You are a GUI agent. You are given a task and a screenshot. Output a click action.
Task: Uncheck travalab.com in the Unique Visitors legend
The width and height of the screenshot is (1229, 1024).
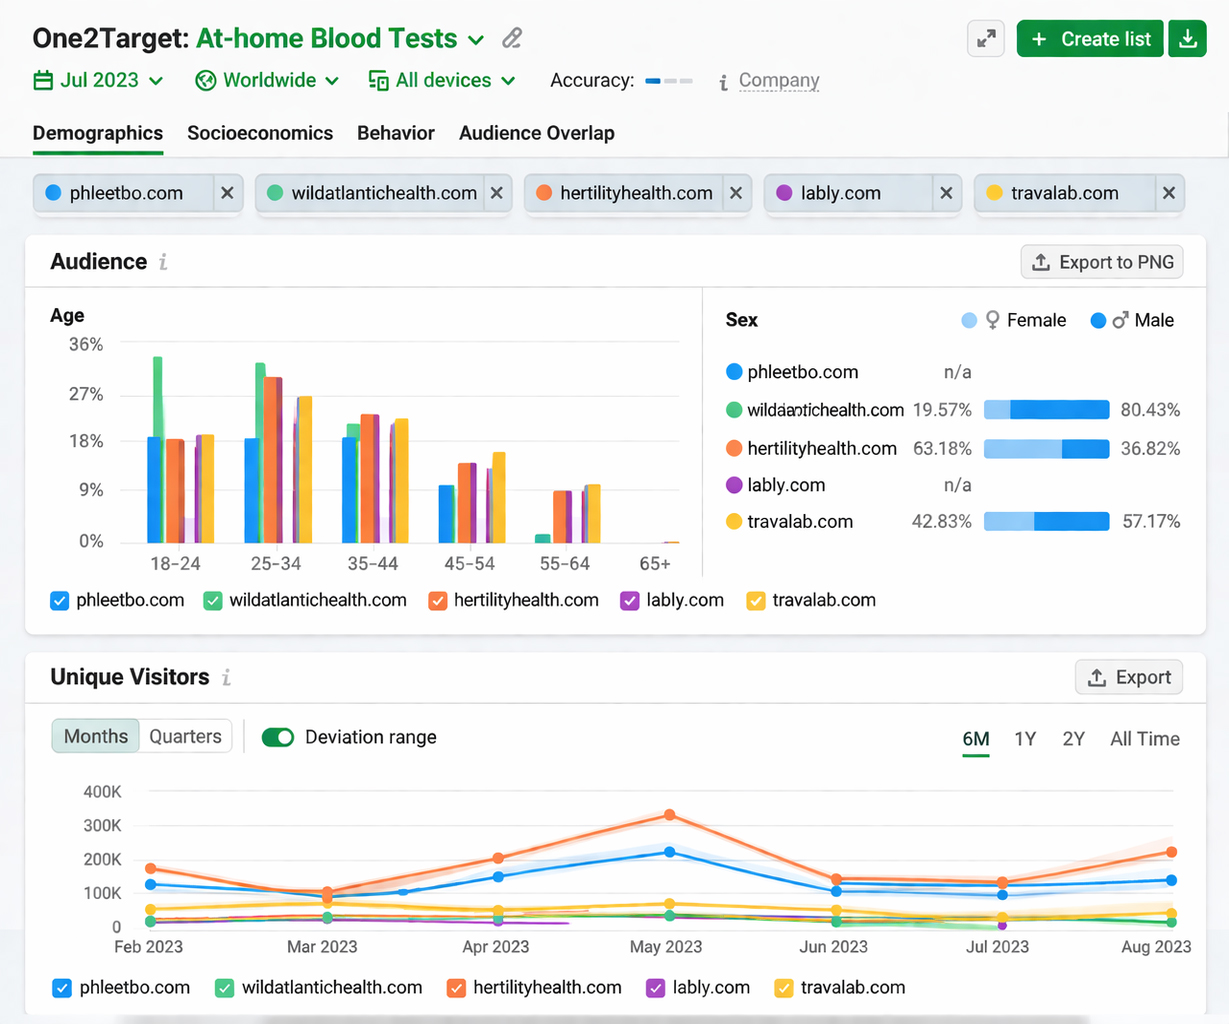pyautogui.click(x=784, y=988)
